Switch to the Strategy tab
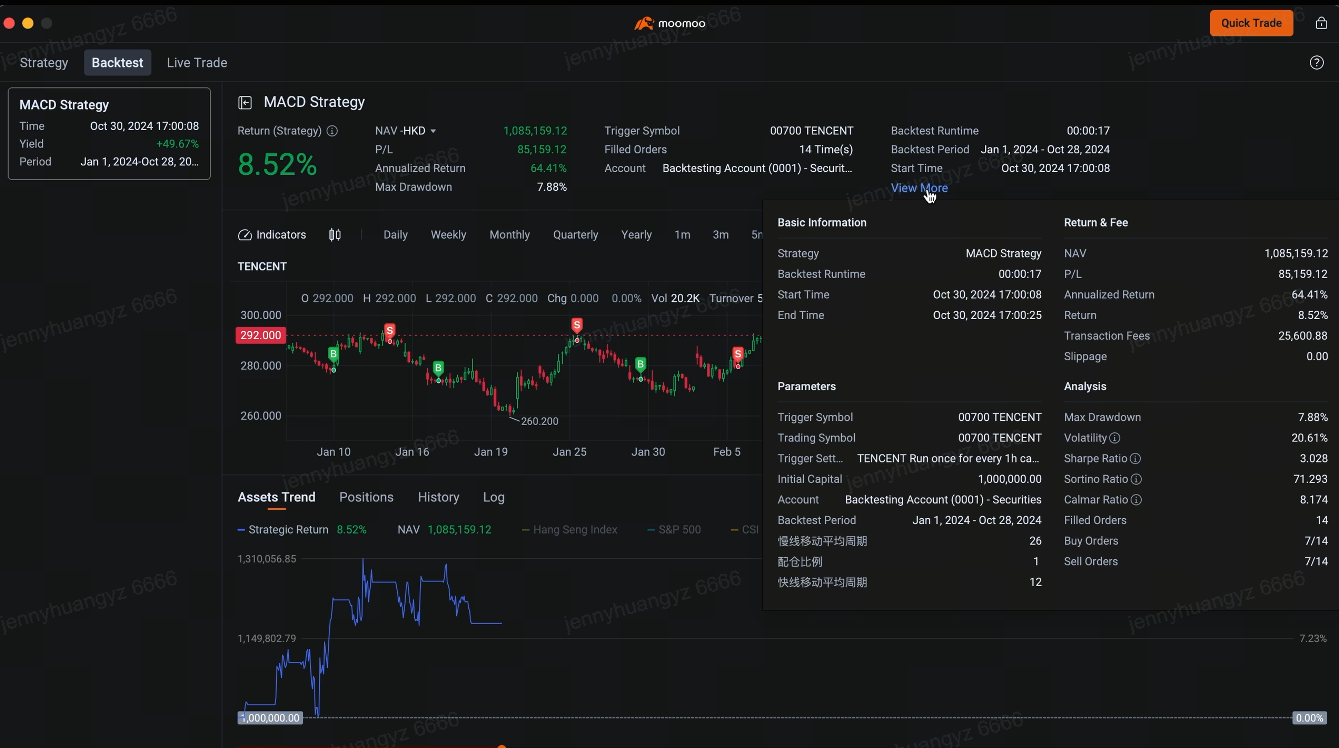1339x748 pixels. [44, 62]
